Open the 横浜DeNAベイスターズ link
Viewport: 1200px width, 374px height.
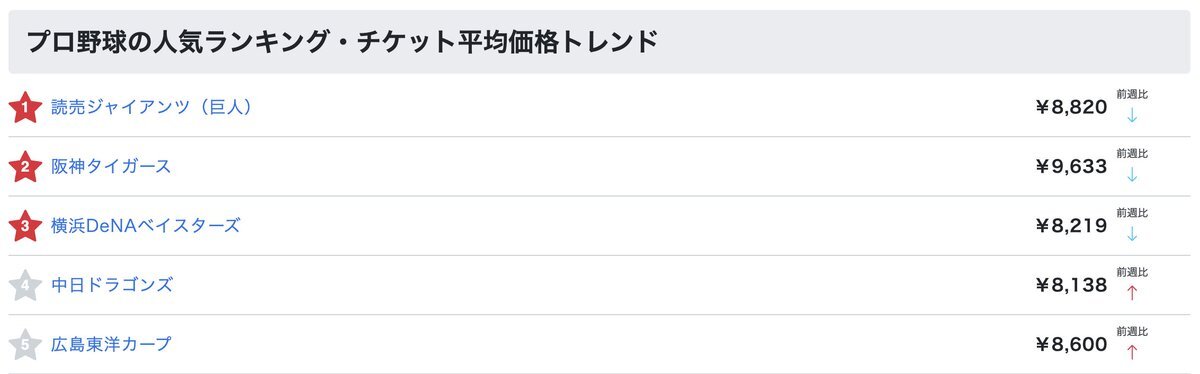pos(146,225)
